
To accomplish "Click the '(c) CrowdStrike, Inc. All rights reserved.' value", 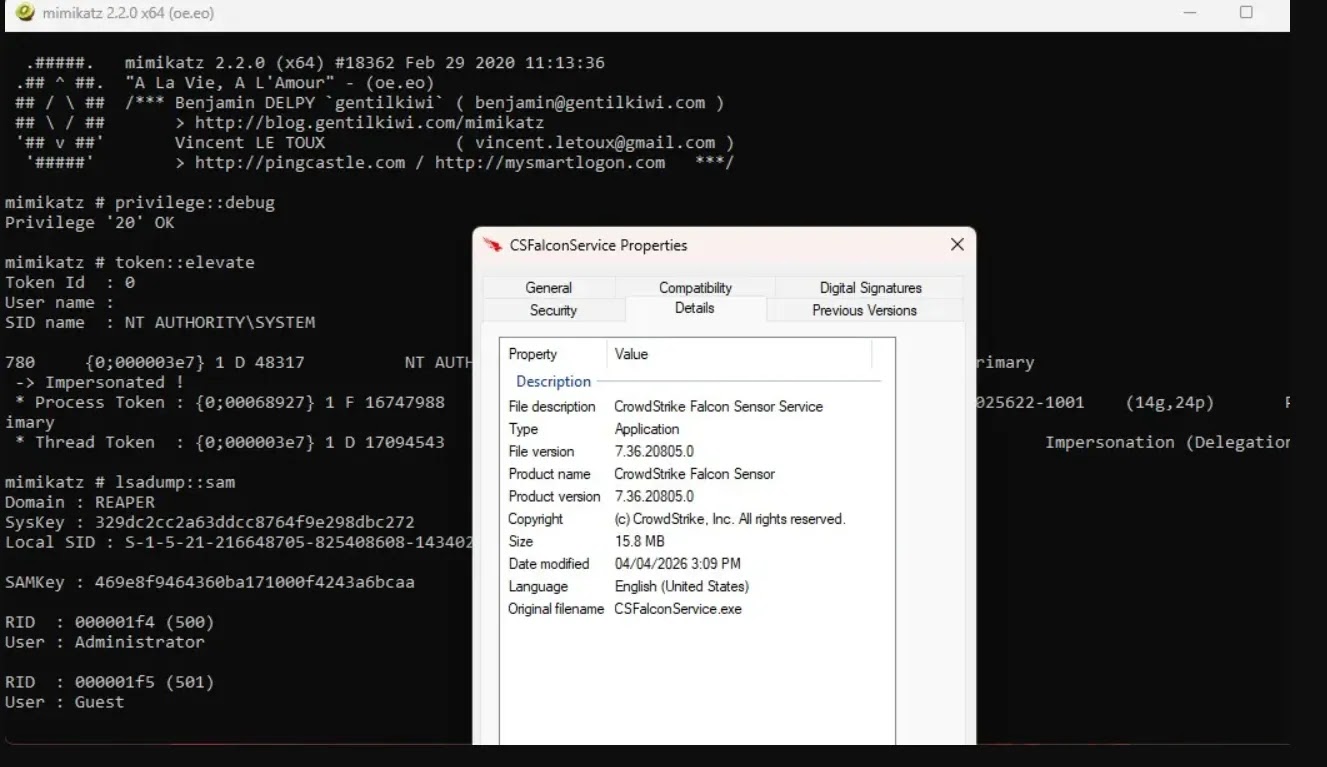I will coord(730,519).
